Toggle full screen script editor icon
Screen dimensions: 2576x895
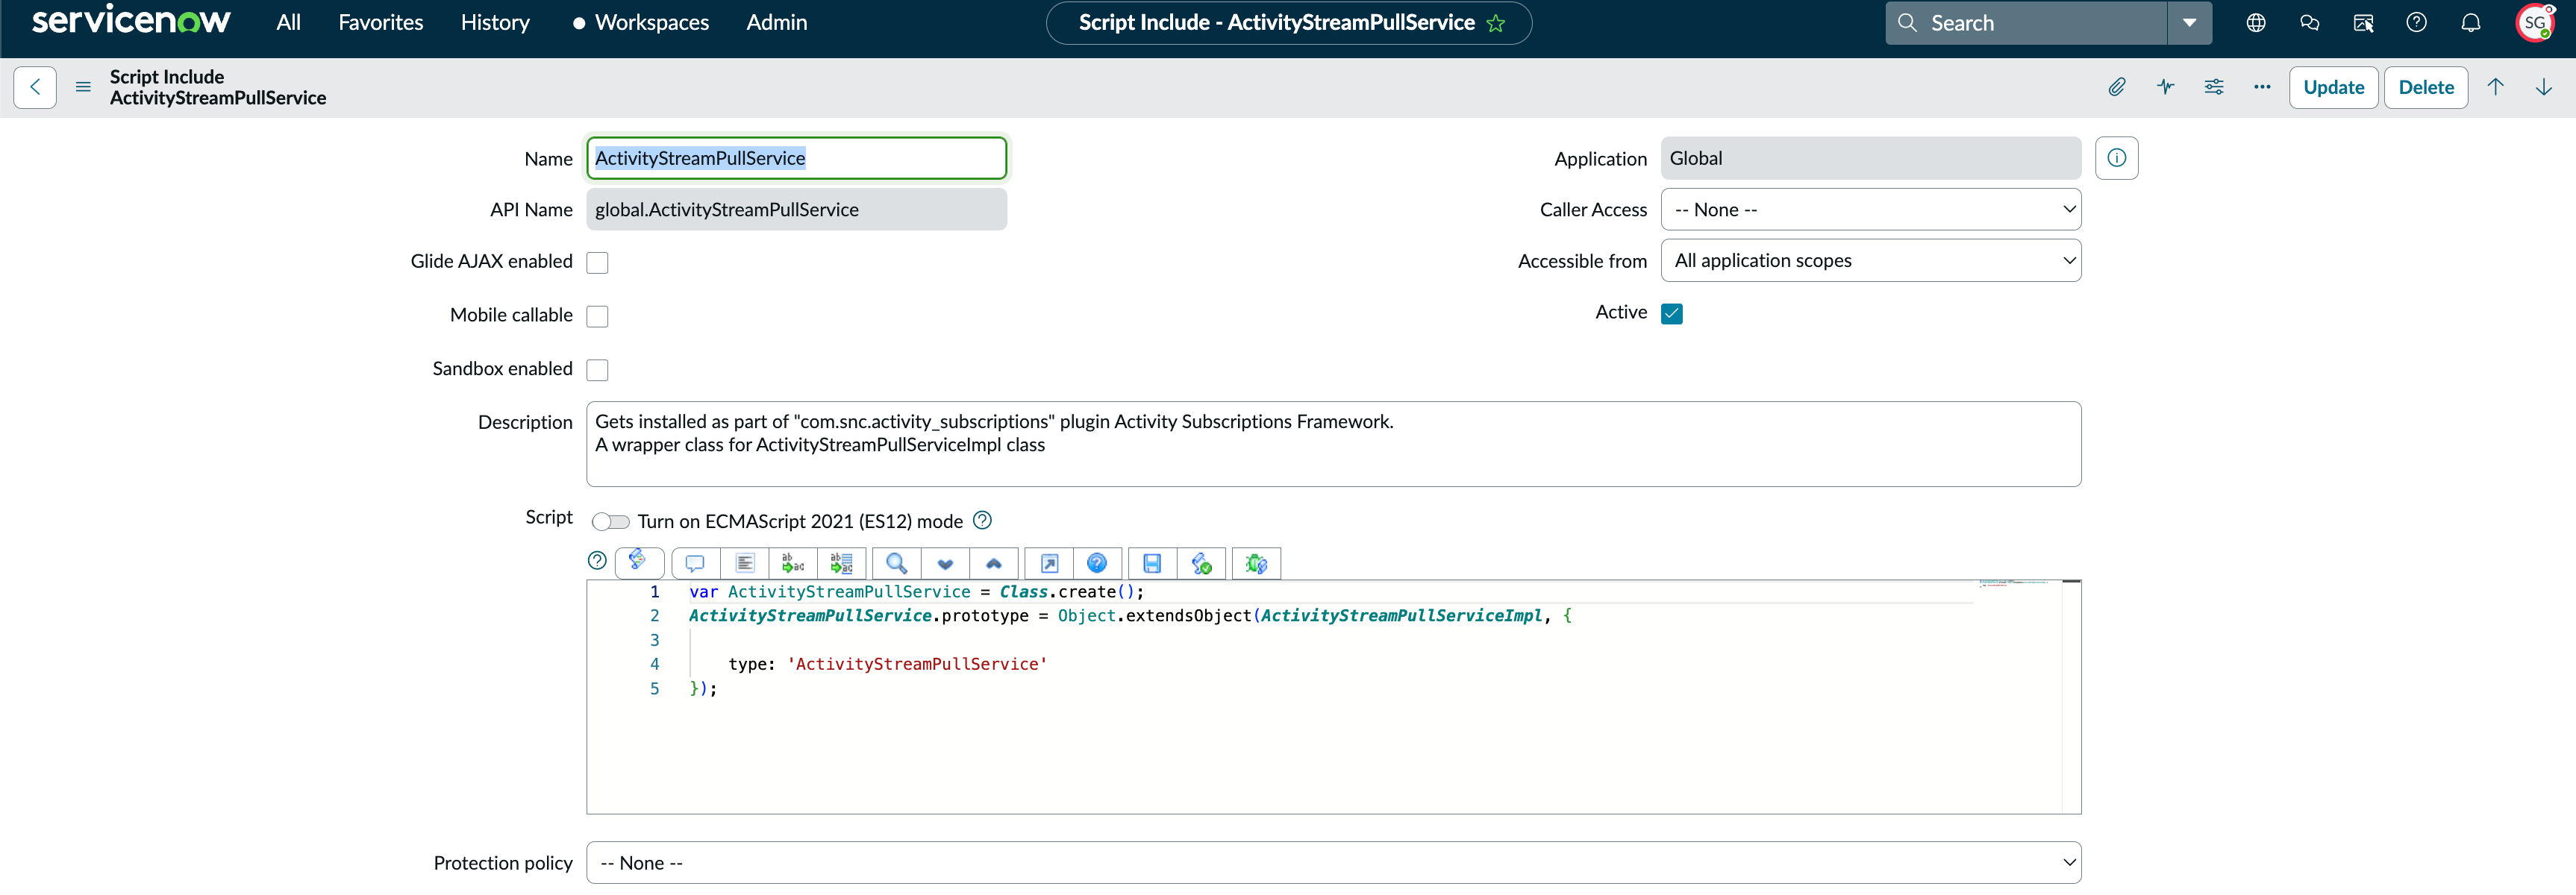[x=1050, y=563]
